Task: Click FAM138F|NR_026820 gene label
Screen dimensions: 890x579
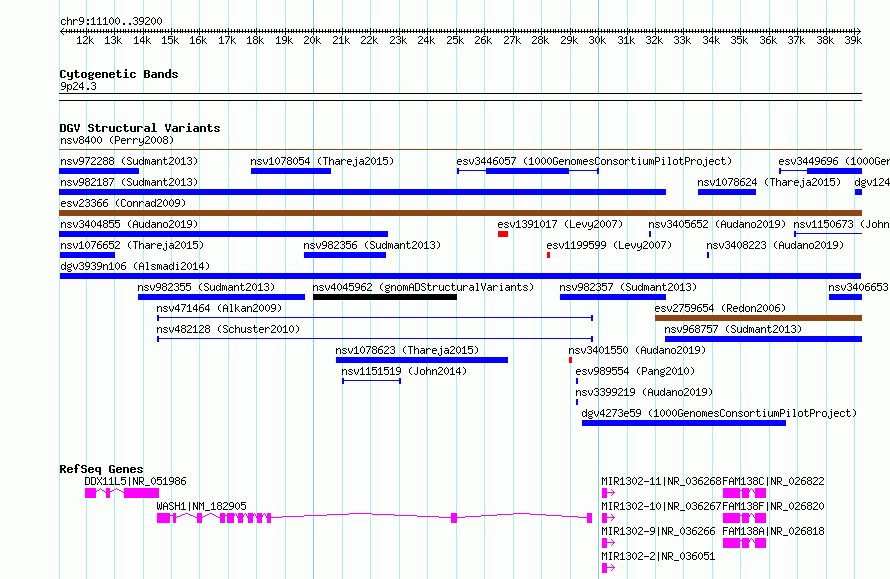Action: pos(773,506)
